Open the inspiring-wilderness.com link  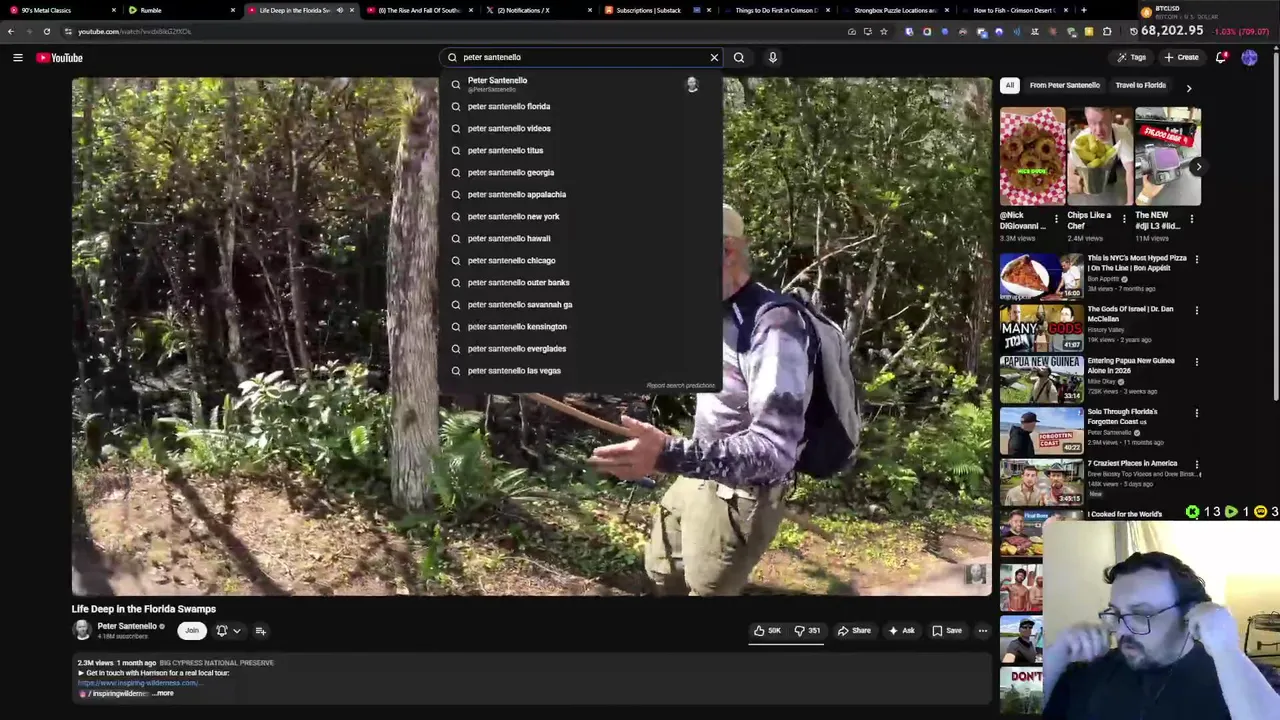pos(138,683)
